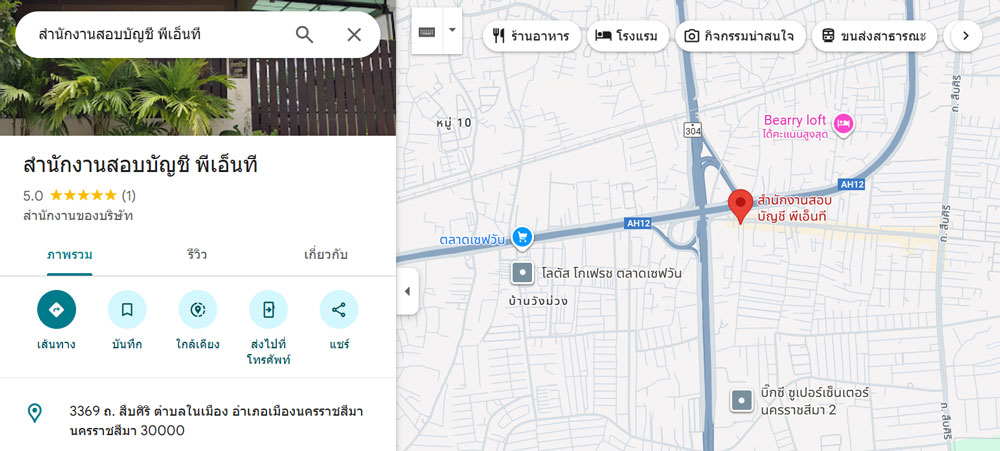Send to phone using ส่งไปที่โทรศัพท์ icon

point(268,310)
